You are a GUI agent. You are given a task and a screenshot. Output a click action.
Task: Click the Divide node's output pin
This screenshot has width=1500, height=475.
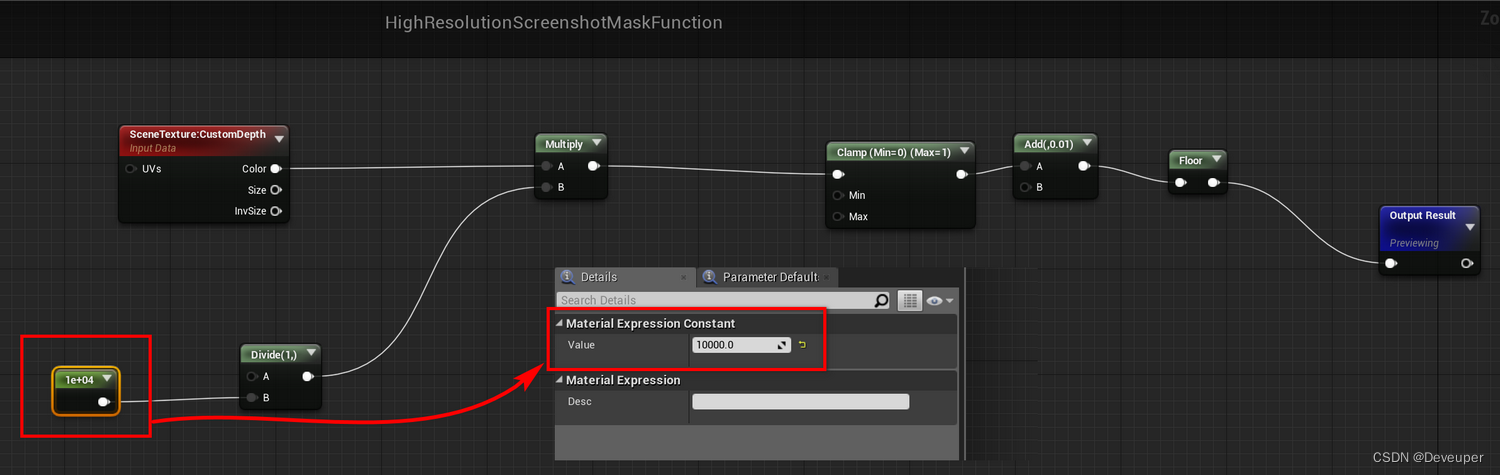click(x=308, y=376)
